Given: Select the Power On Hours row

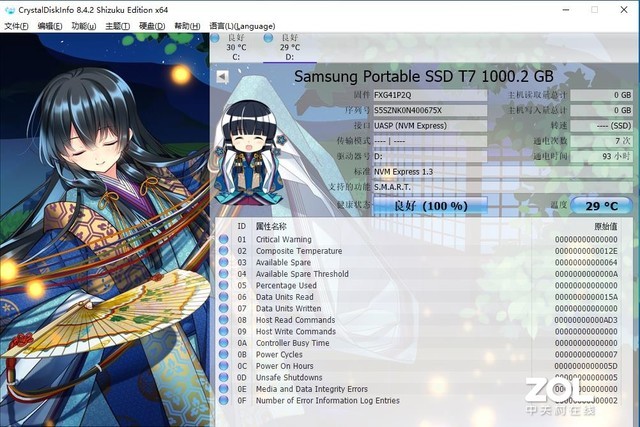Looking at the screenshot, I should click(x=418, y=366).
